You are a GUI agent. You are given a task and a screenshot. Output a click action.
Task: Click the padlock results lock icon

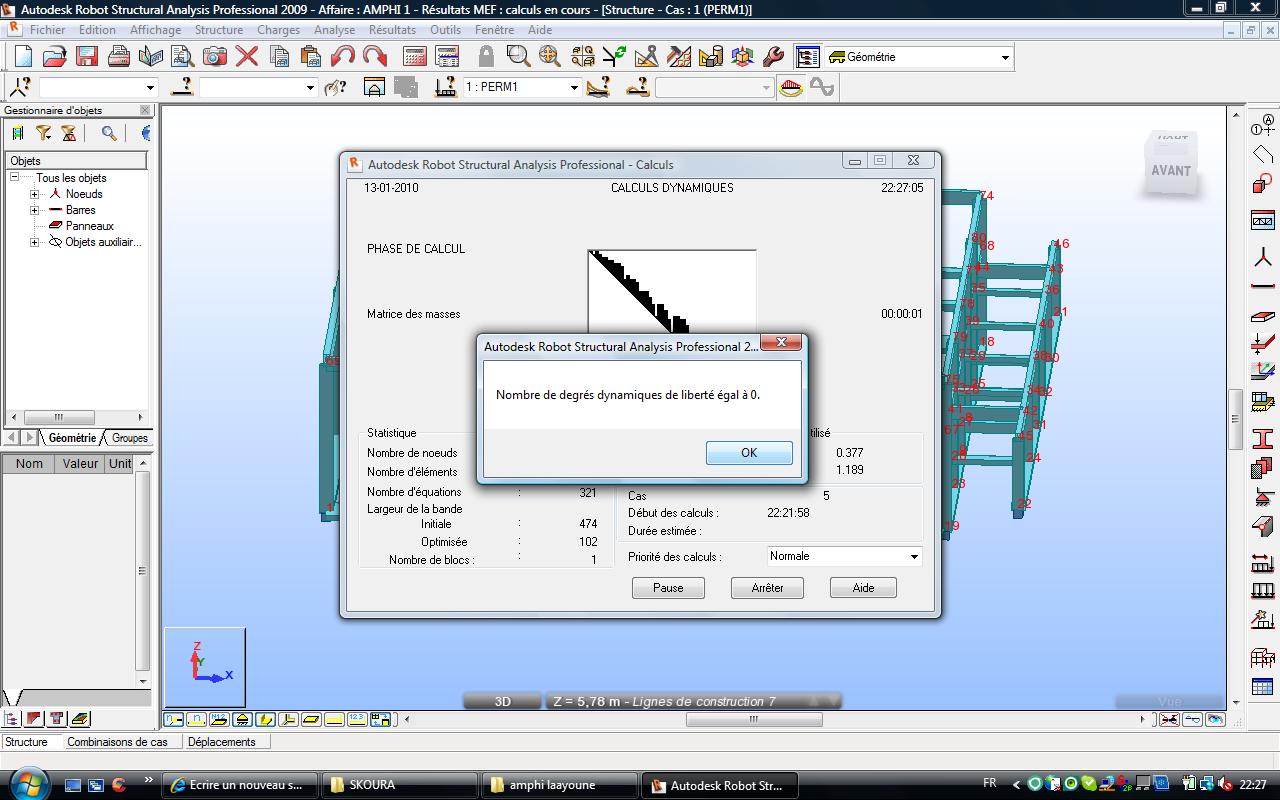[486, 57]
